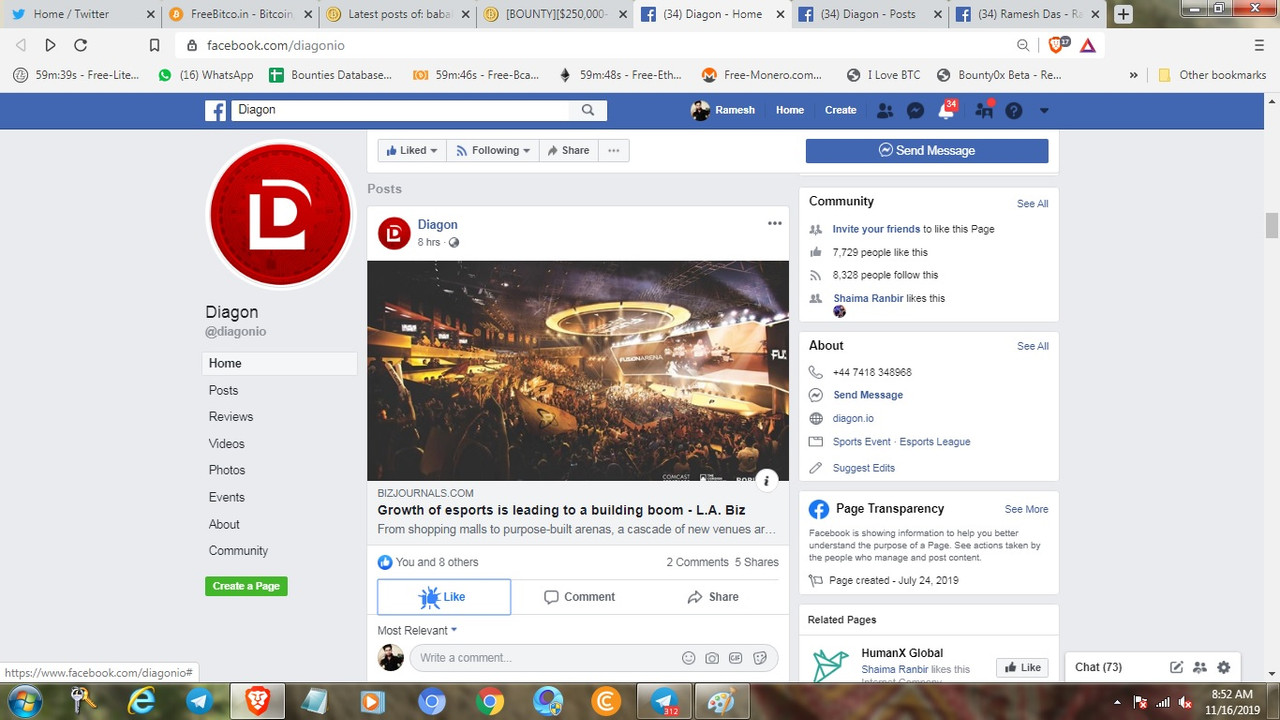Click See More in Page Transparency

click(x=1027, y=509)
